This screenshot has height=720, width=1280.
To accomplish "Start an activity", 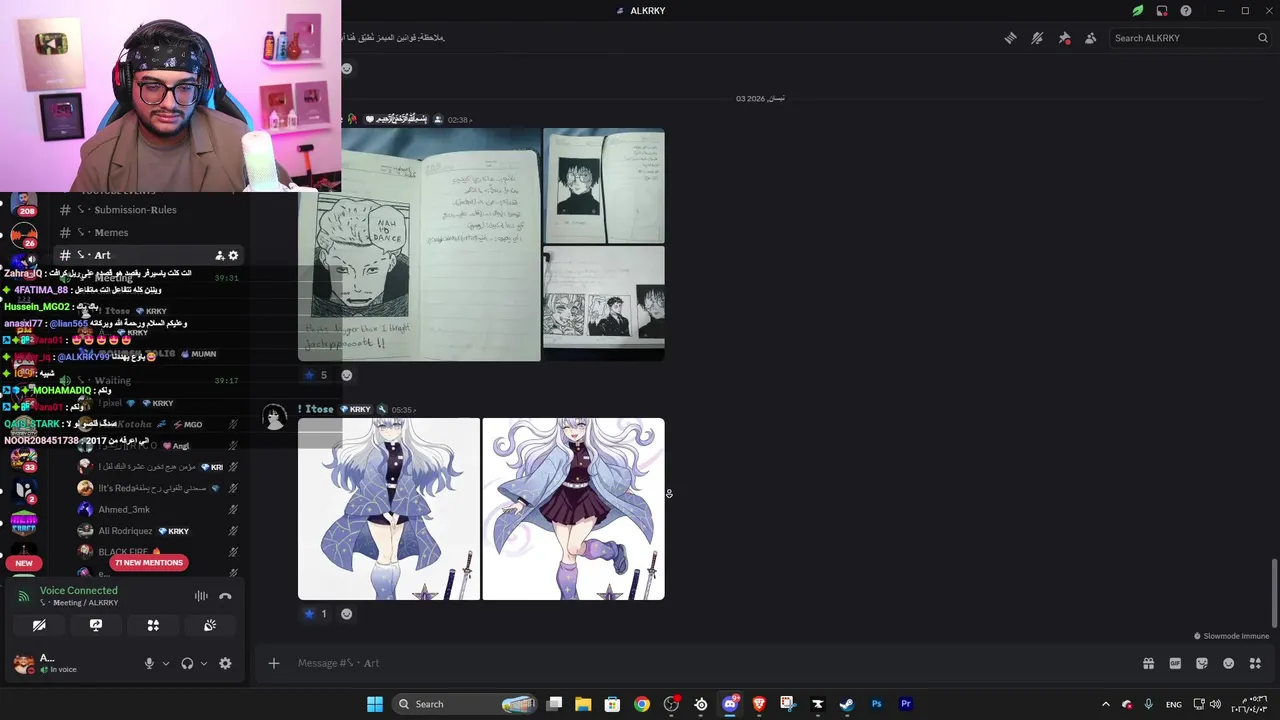I will click(x=153, y=625).
